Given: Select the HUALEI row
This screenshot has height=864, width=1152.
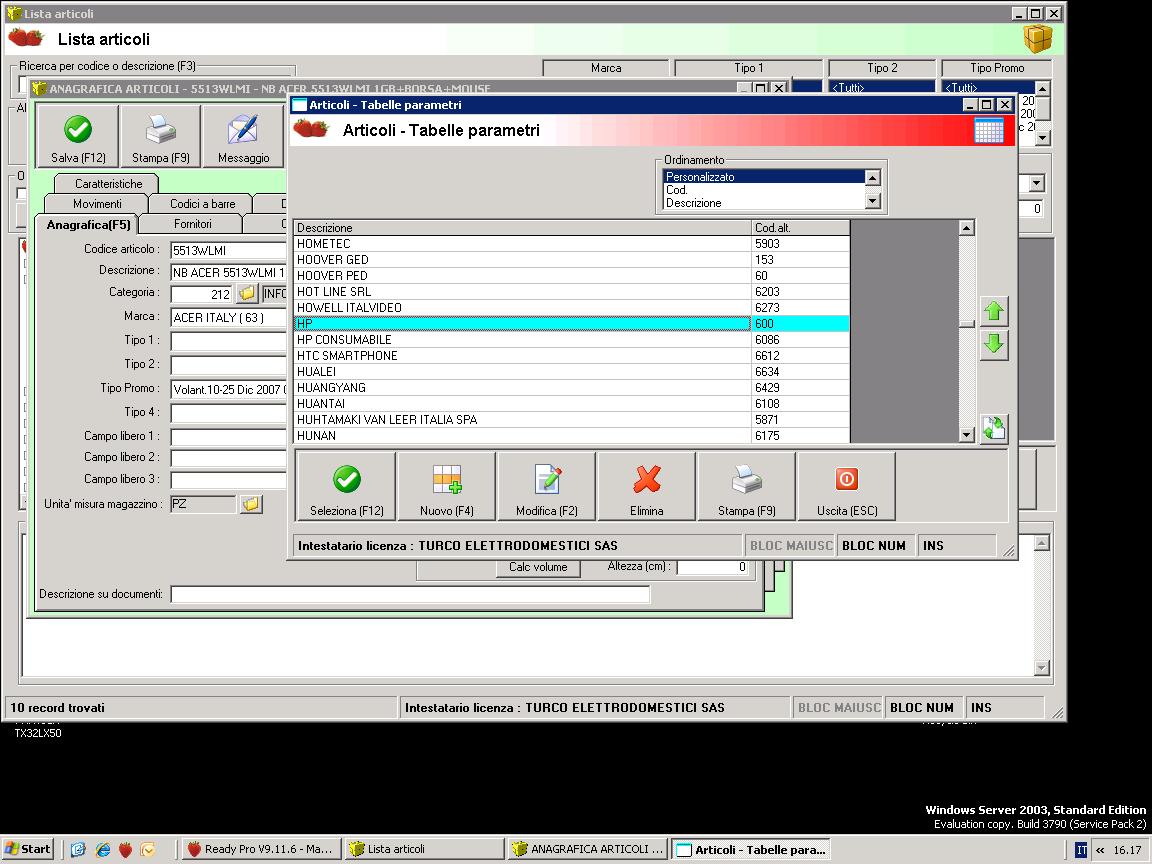Looking at the screenshot, I should 572,372.
